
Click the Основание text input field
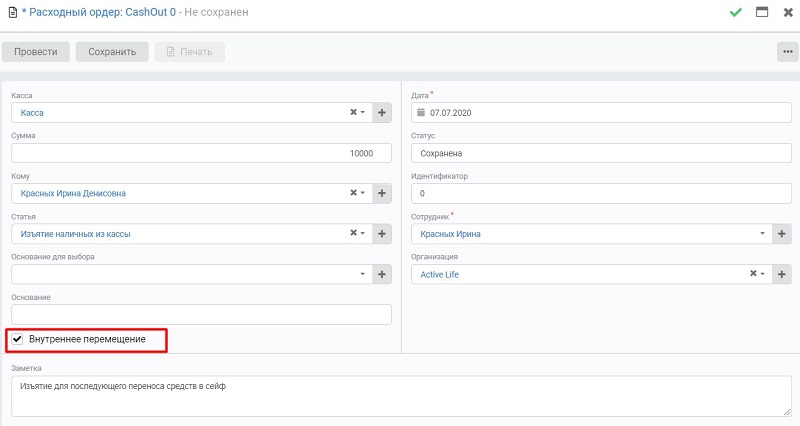point(202,315)
